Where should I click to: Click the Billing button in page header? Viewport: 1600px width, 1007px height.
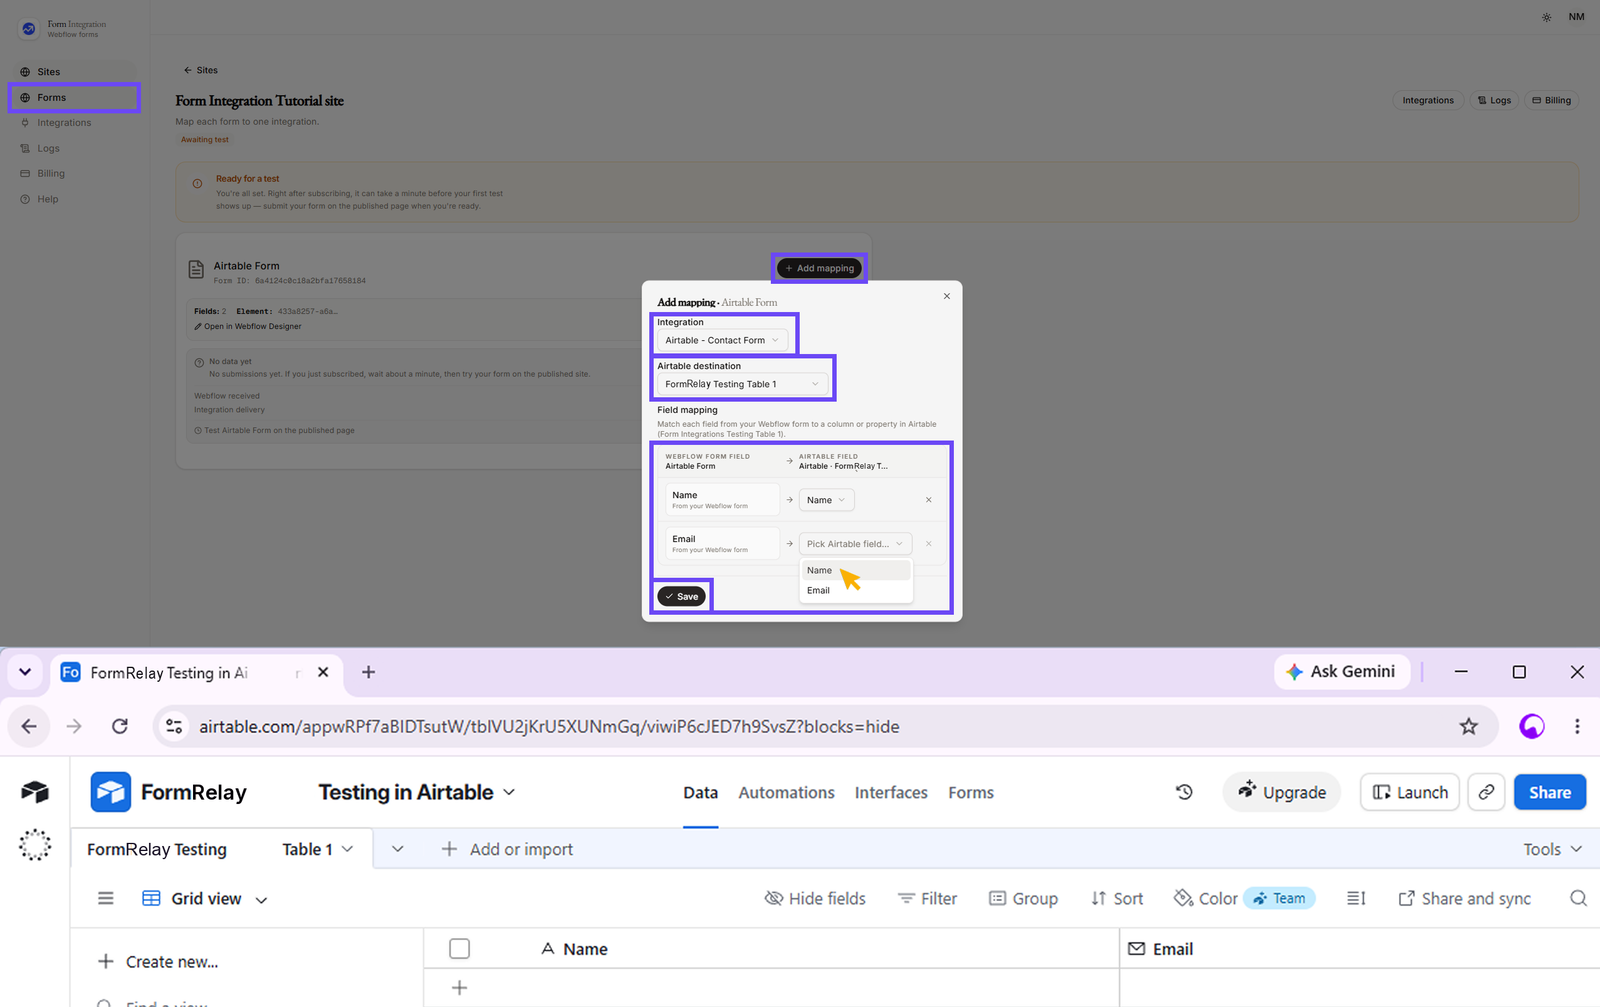tap(1551, 100)
